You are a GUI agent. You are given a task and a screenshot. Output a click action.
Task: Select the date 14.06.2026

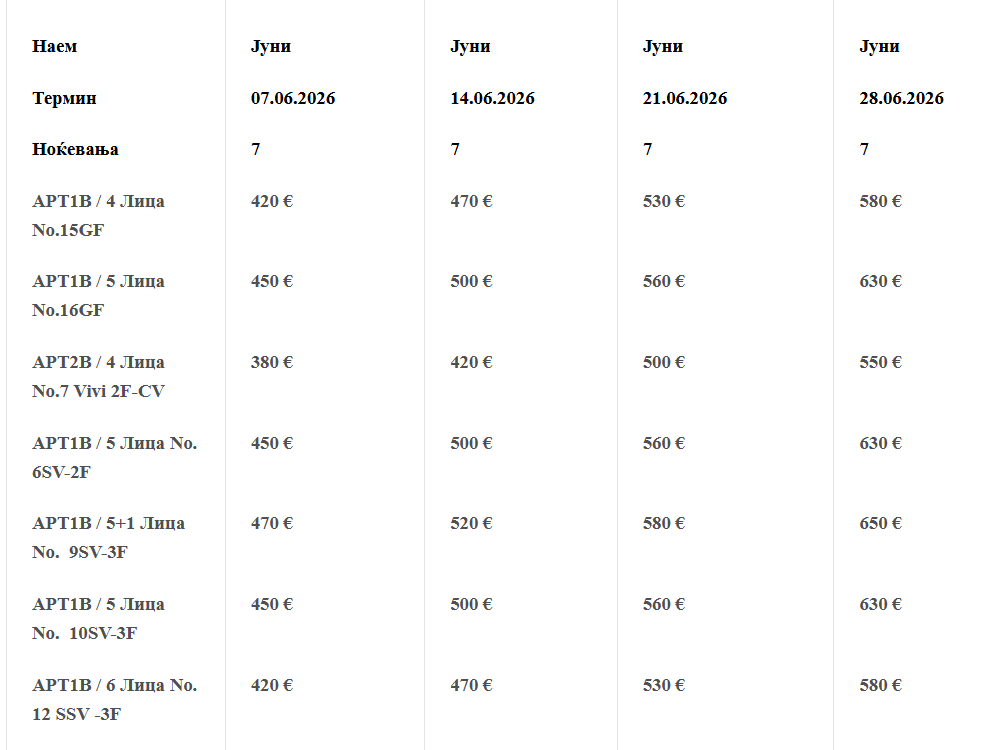492,98
